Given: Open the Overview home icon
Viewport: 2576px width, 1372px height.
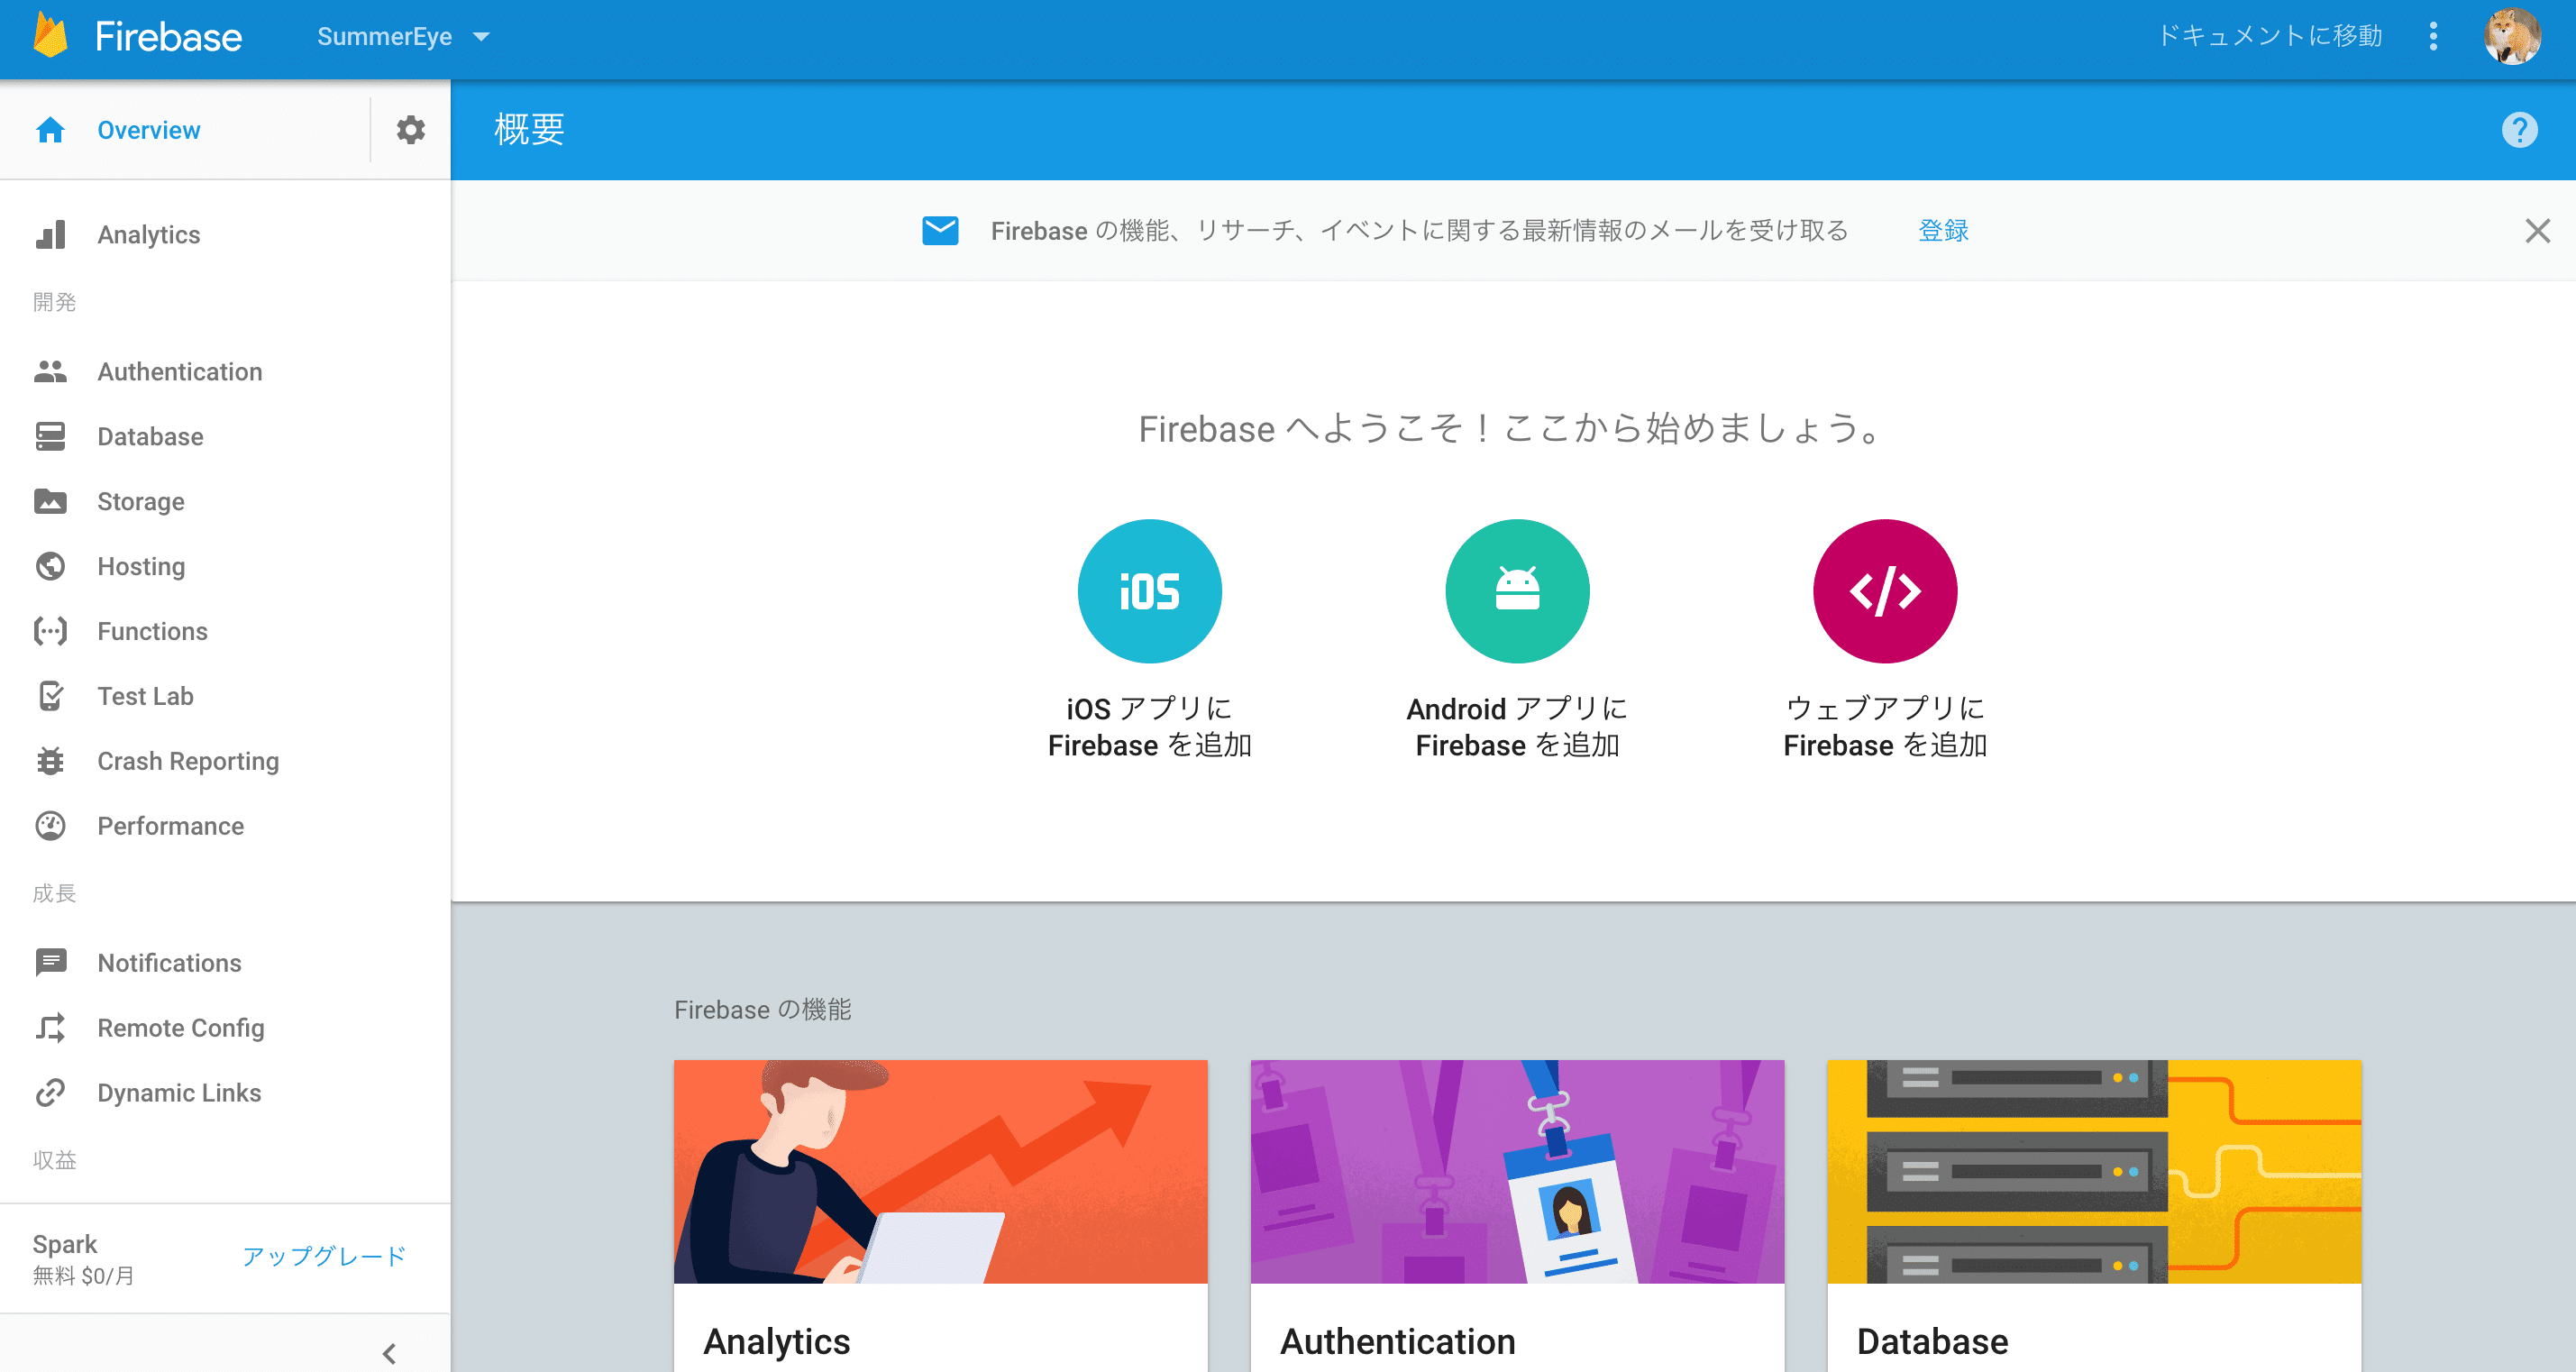Looking at the screenshot, I should [x=50, y=130].
